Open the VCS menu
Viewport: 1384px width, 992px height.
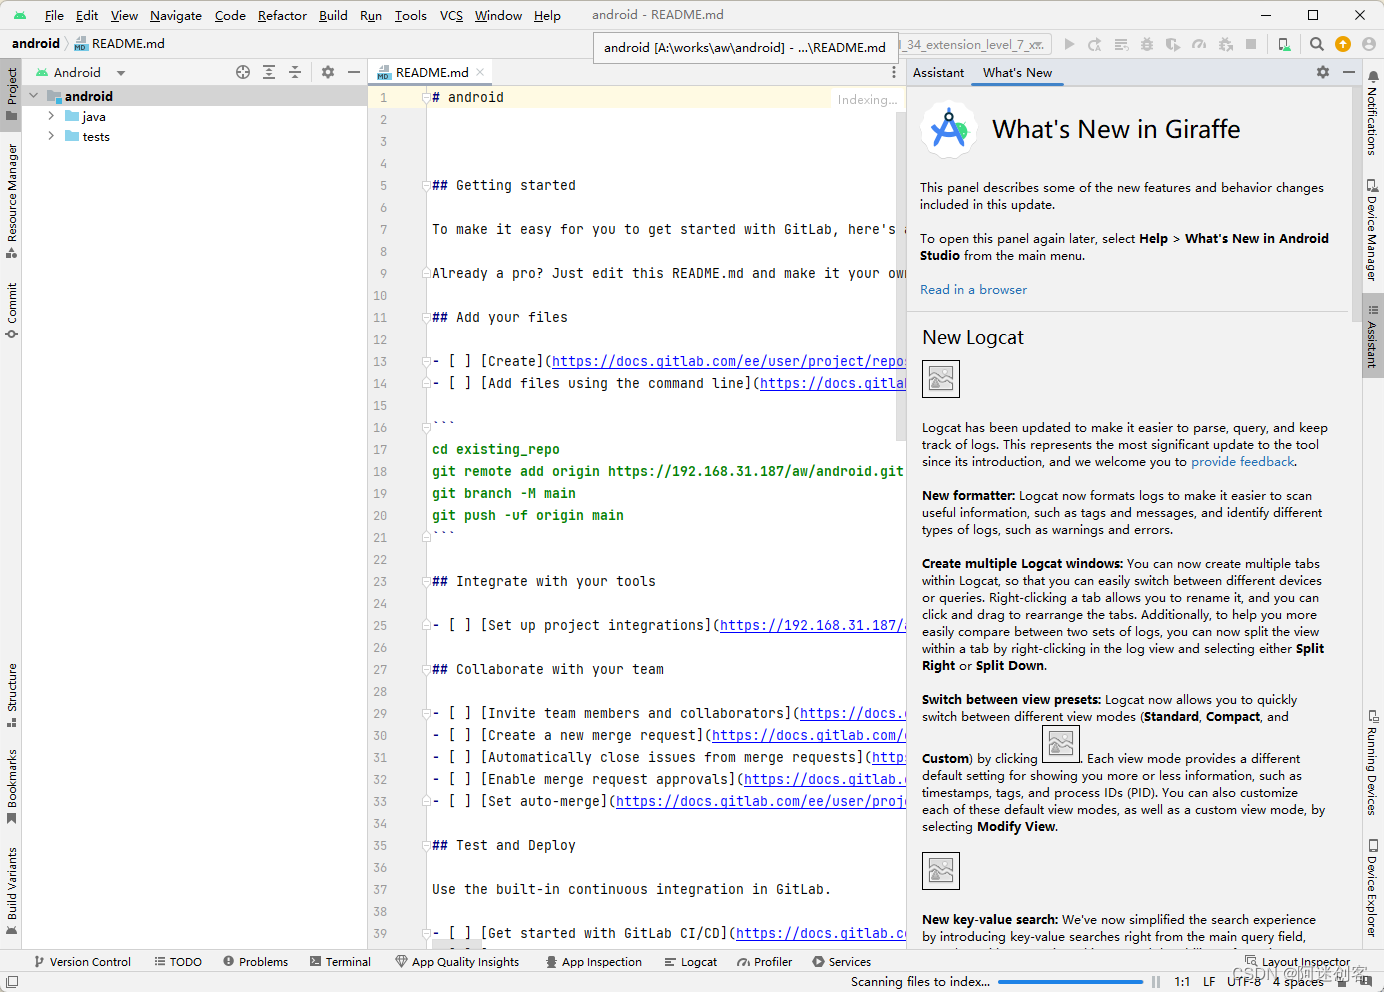[451, 15]
